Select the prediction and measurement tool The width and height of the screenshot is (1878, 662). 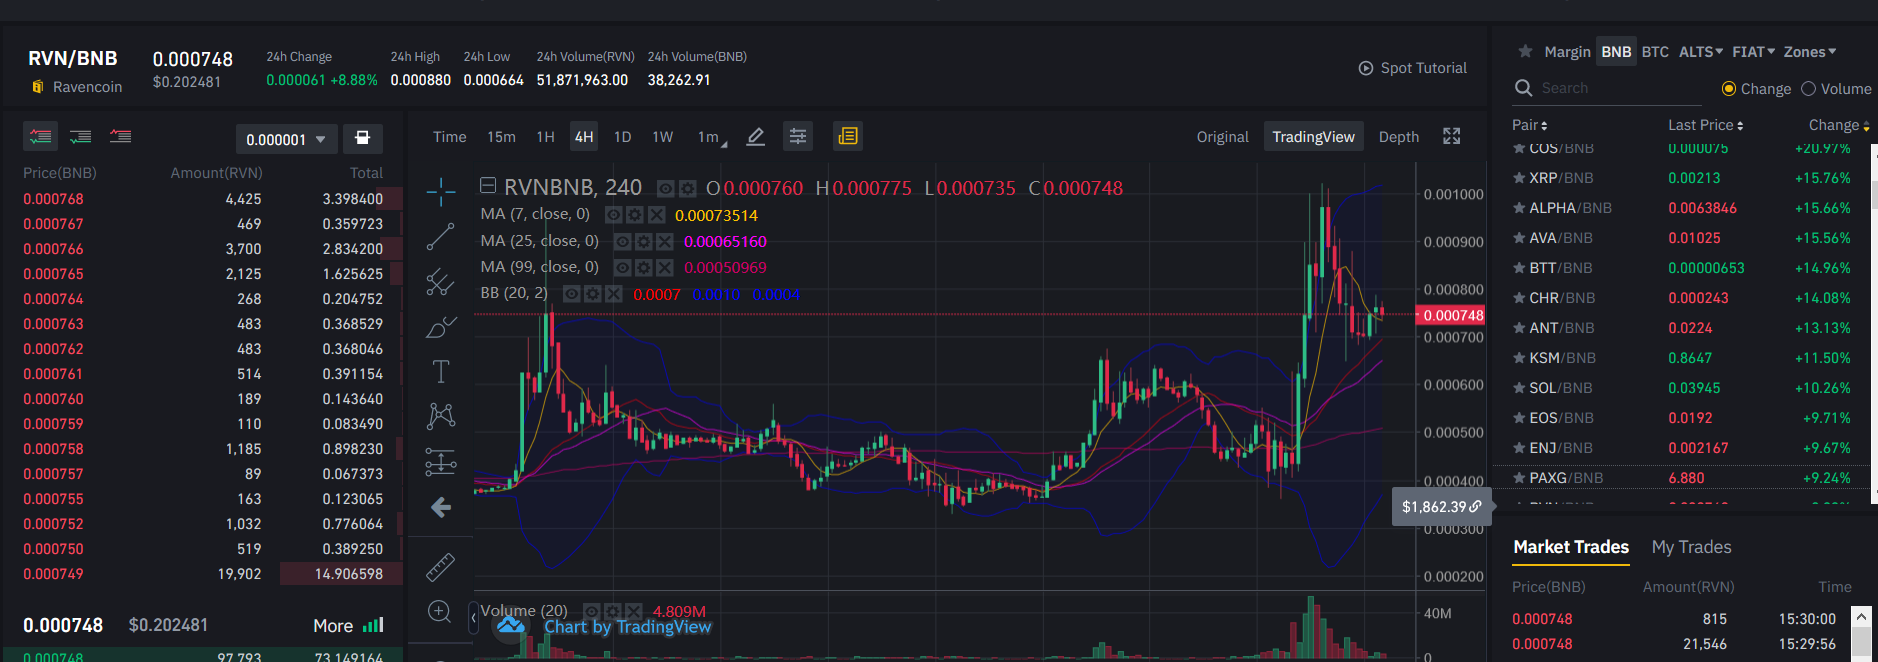440,461
